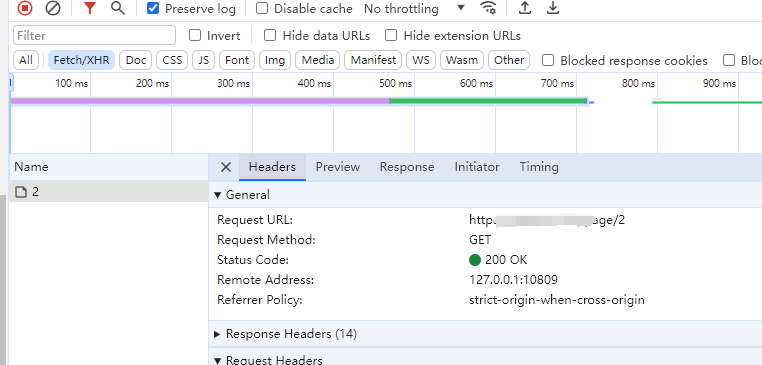Viewport: 762px width, 365px height.
Task: Click the Filter text input field
Action: [94, 35]
